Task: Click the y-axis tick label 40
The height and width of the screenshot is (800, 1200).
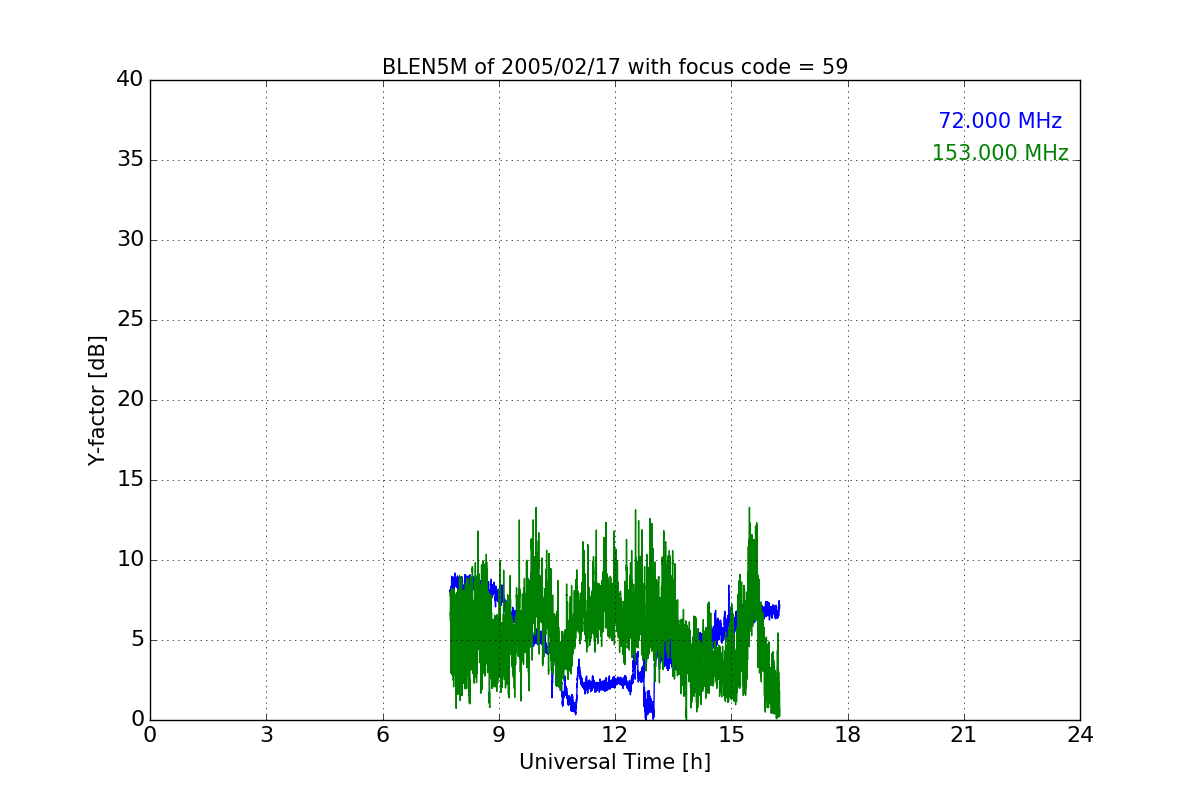Action: pos(130,80)
